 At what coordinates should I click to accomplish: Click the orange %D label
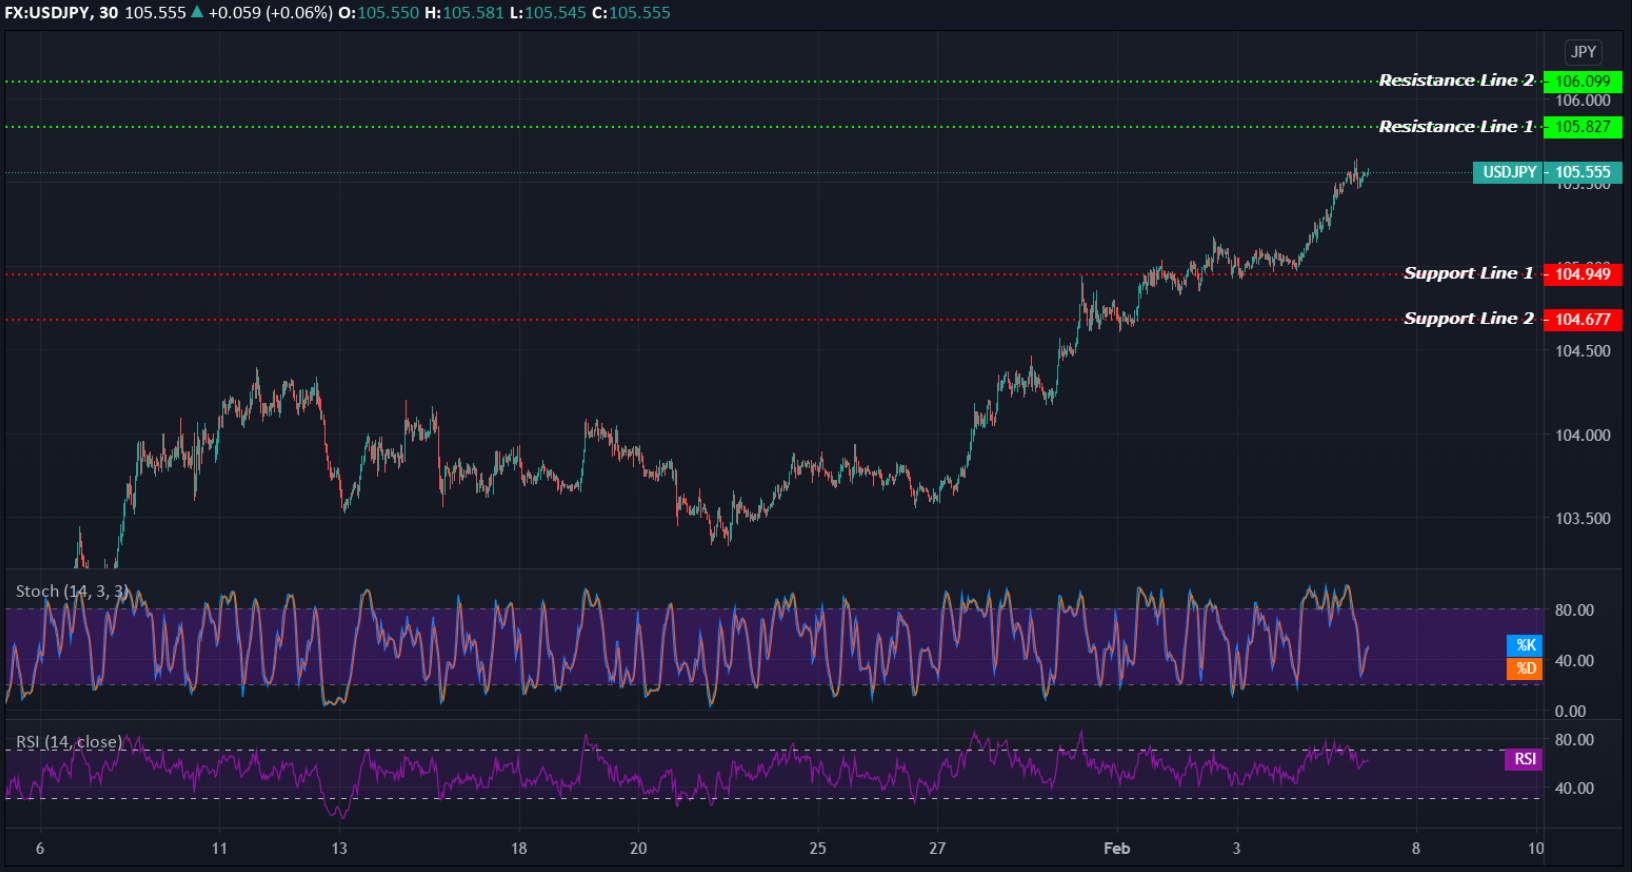click(1525, 668)
